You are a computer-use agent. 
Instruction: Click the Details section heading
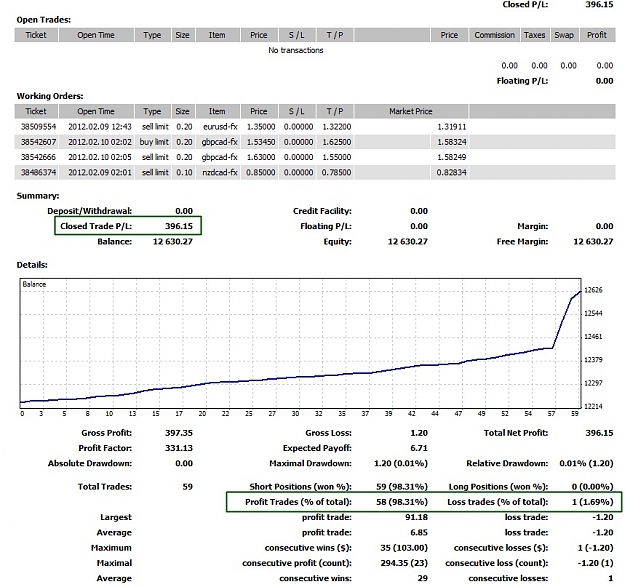32,265
